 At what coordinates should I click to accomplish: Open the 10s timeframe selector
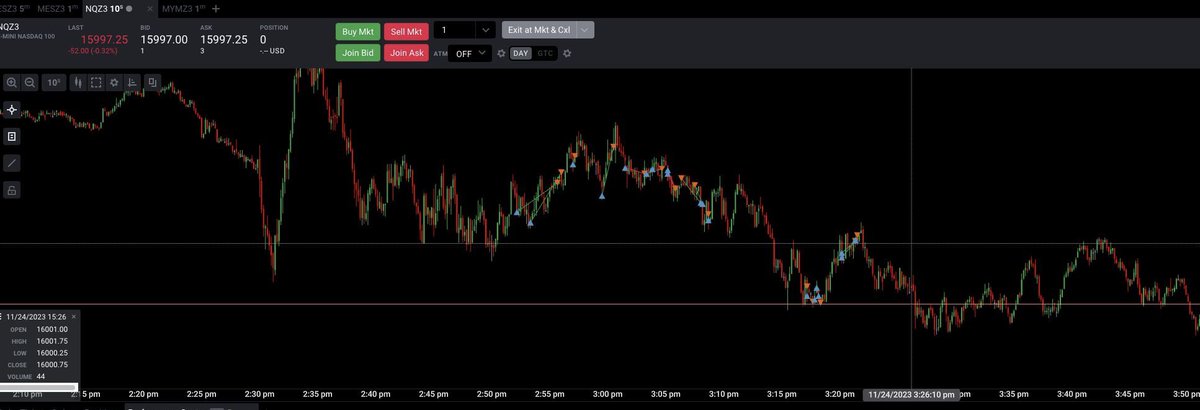53,82
